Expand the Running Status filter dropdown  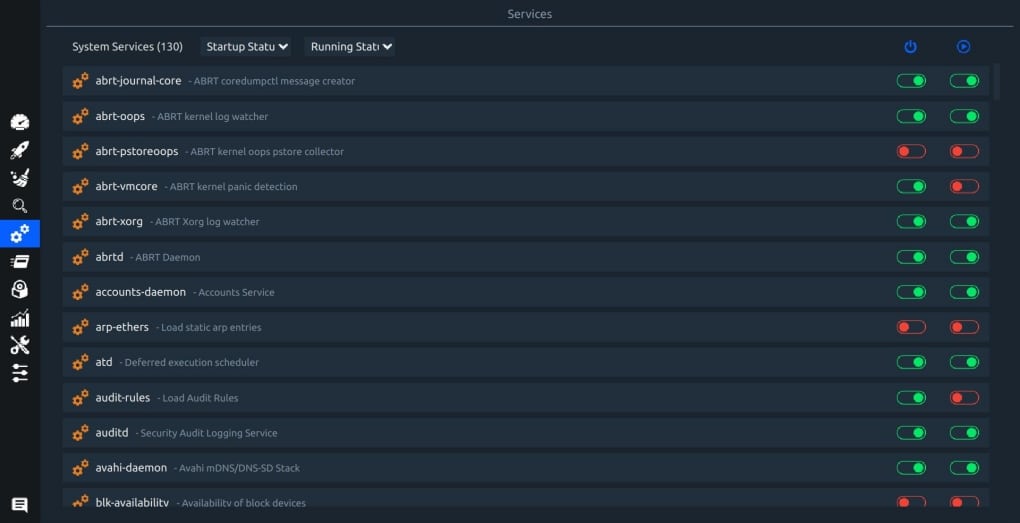[x=350, y=47]
